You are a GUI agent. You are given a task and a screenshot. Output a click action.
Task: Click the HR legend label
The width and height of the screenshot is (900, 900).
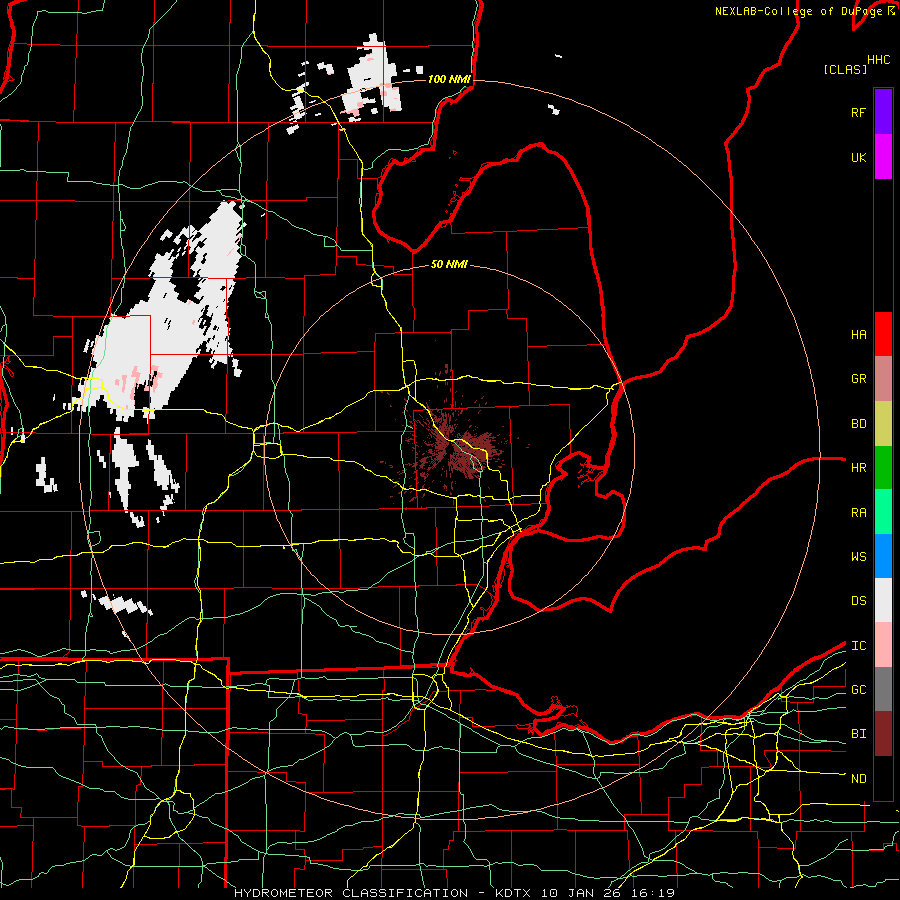858,468
